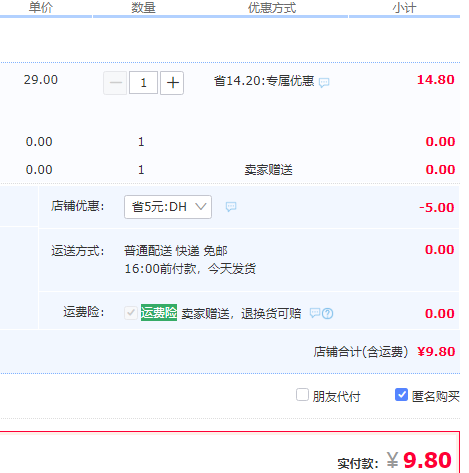The width and height of the screenshot is (469, 473).
Task: Click the chevron arrow in 店铺优惠 dropdown
Action: pos(201,207)
